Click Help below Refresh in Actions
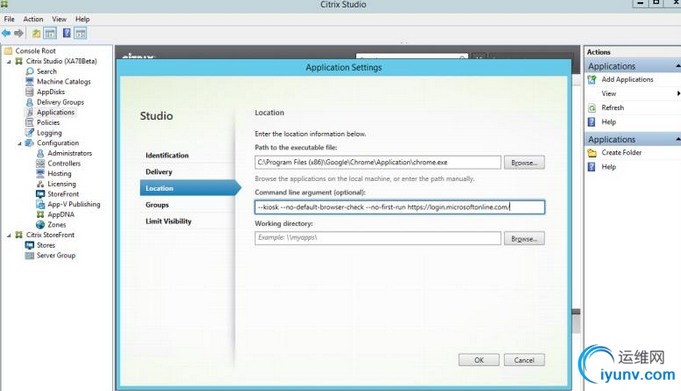This screenshot has height=391, width=681. coord(608,122)
